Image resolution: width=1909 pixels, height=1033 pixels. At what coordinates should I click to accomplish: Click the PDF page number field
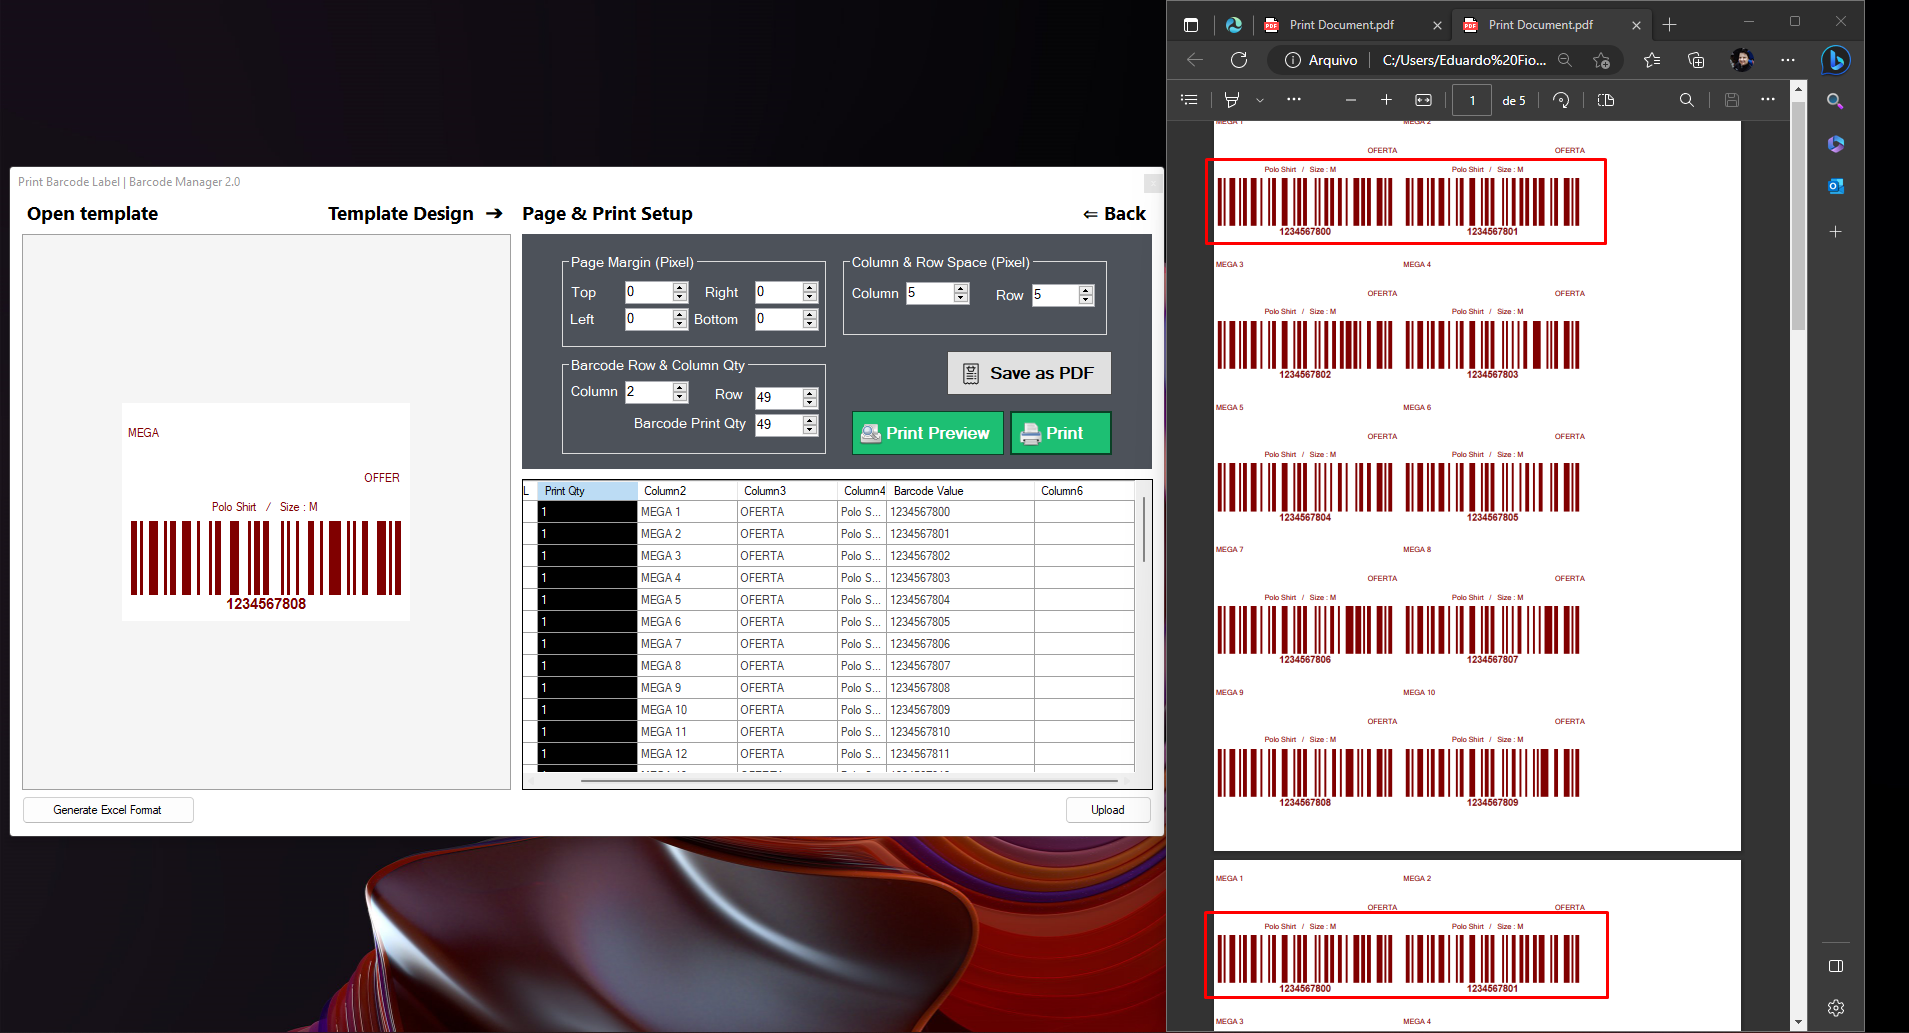(1471, 100)
